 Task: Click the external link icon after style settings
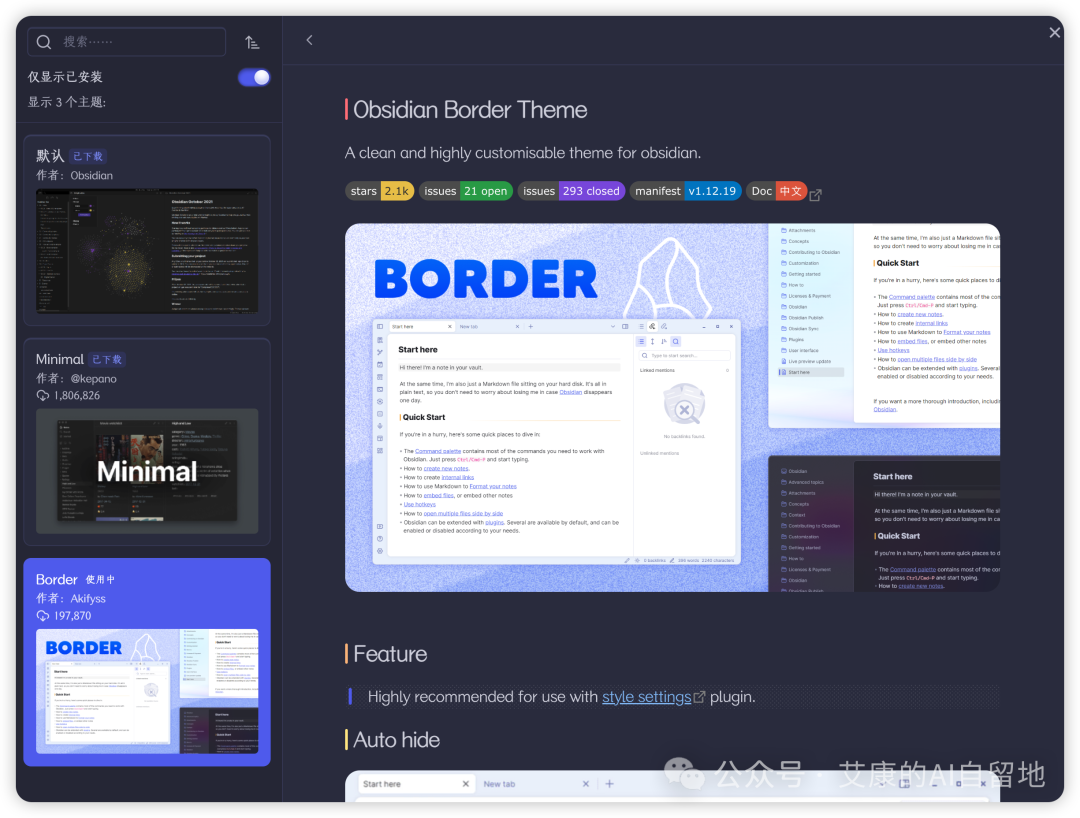[x=699, y=697]
